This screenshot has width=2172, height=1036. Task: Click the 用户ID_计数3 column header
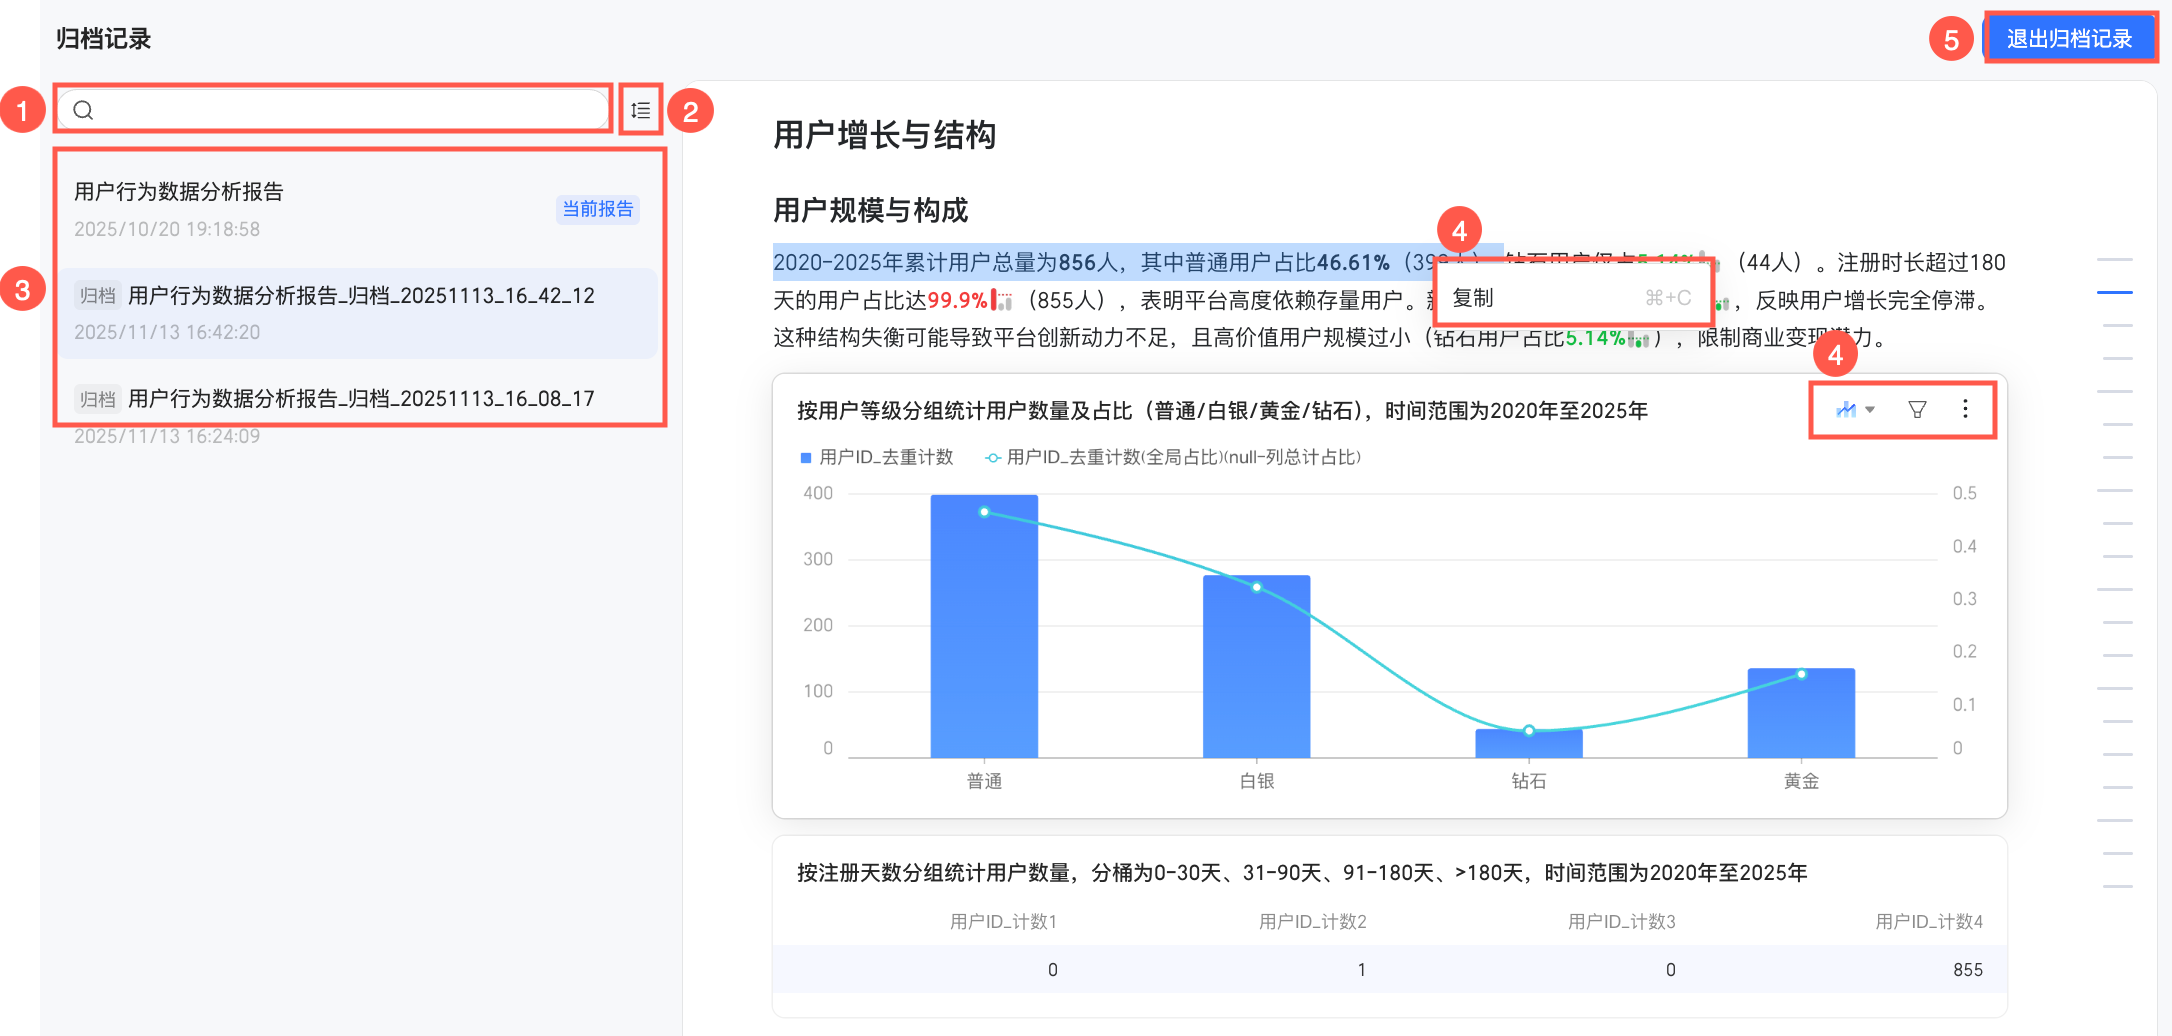[1621, 921]
